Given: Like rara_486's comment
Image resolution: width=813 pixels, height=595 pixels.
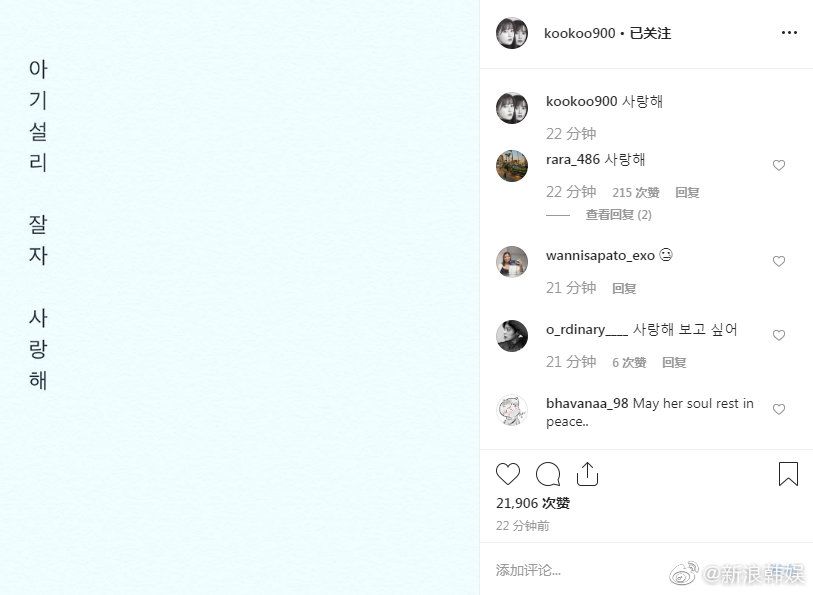Looking at the screenshot, I should [x=779, y=165].
